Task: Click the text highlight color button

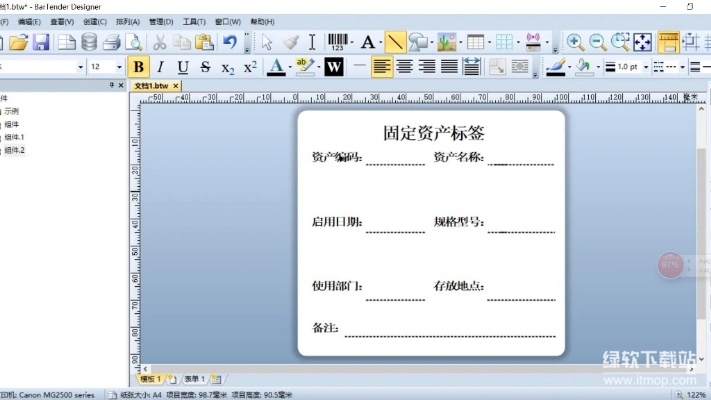Action: pyautogui.click(x=305, y=67)
